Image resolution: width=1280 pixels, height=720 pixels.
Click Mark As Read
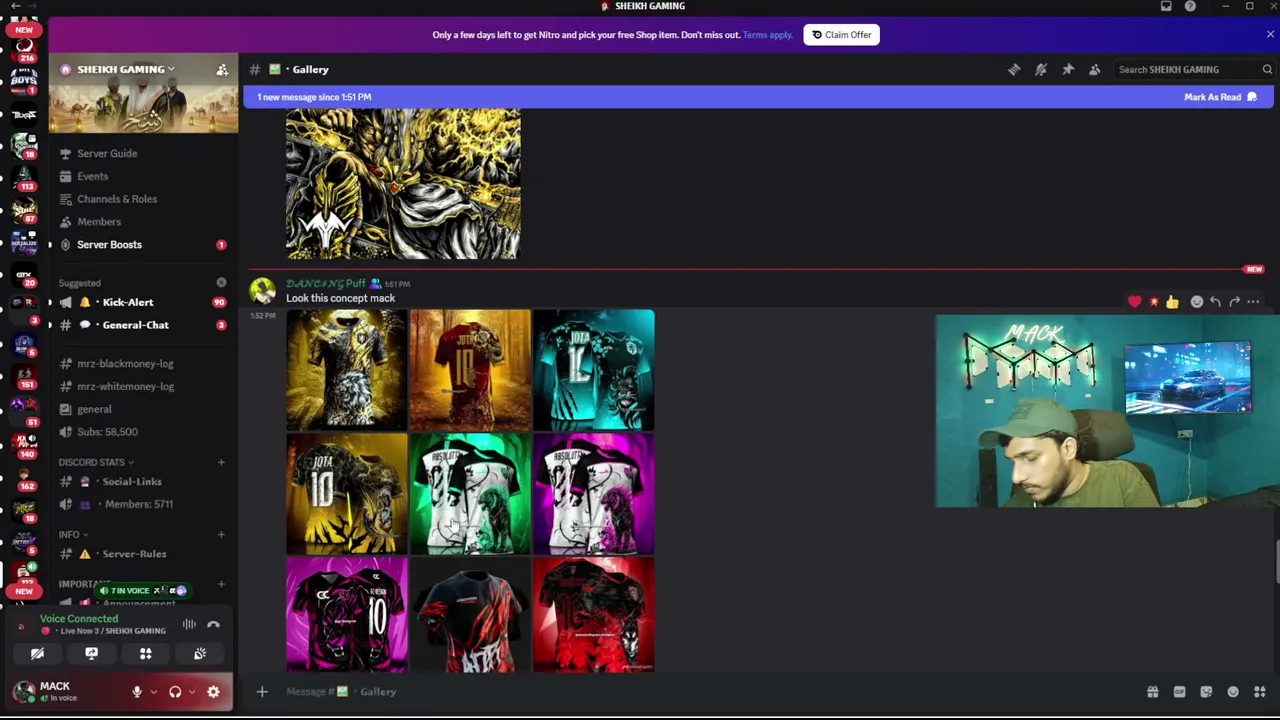[1220, 97]
